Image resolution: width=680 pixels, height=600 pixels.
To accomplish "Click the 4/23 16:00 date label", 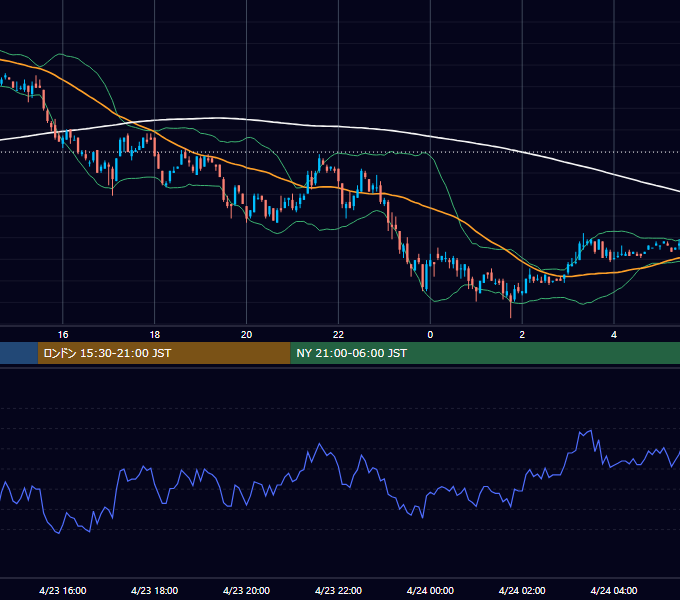I will point(63,590).
